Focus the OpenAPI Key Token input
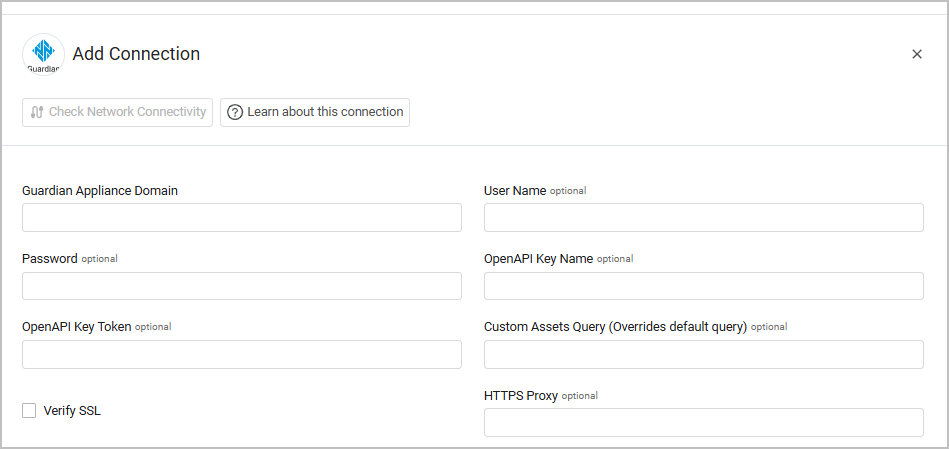 point(241,354)
